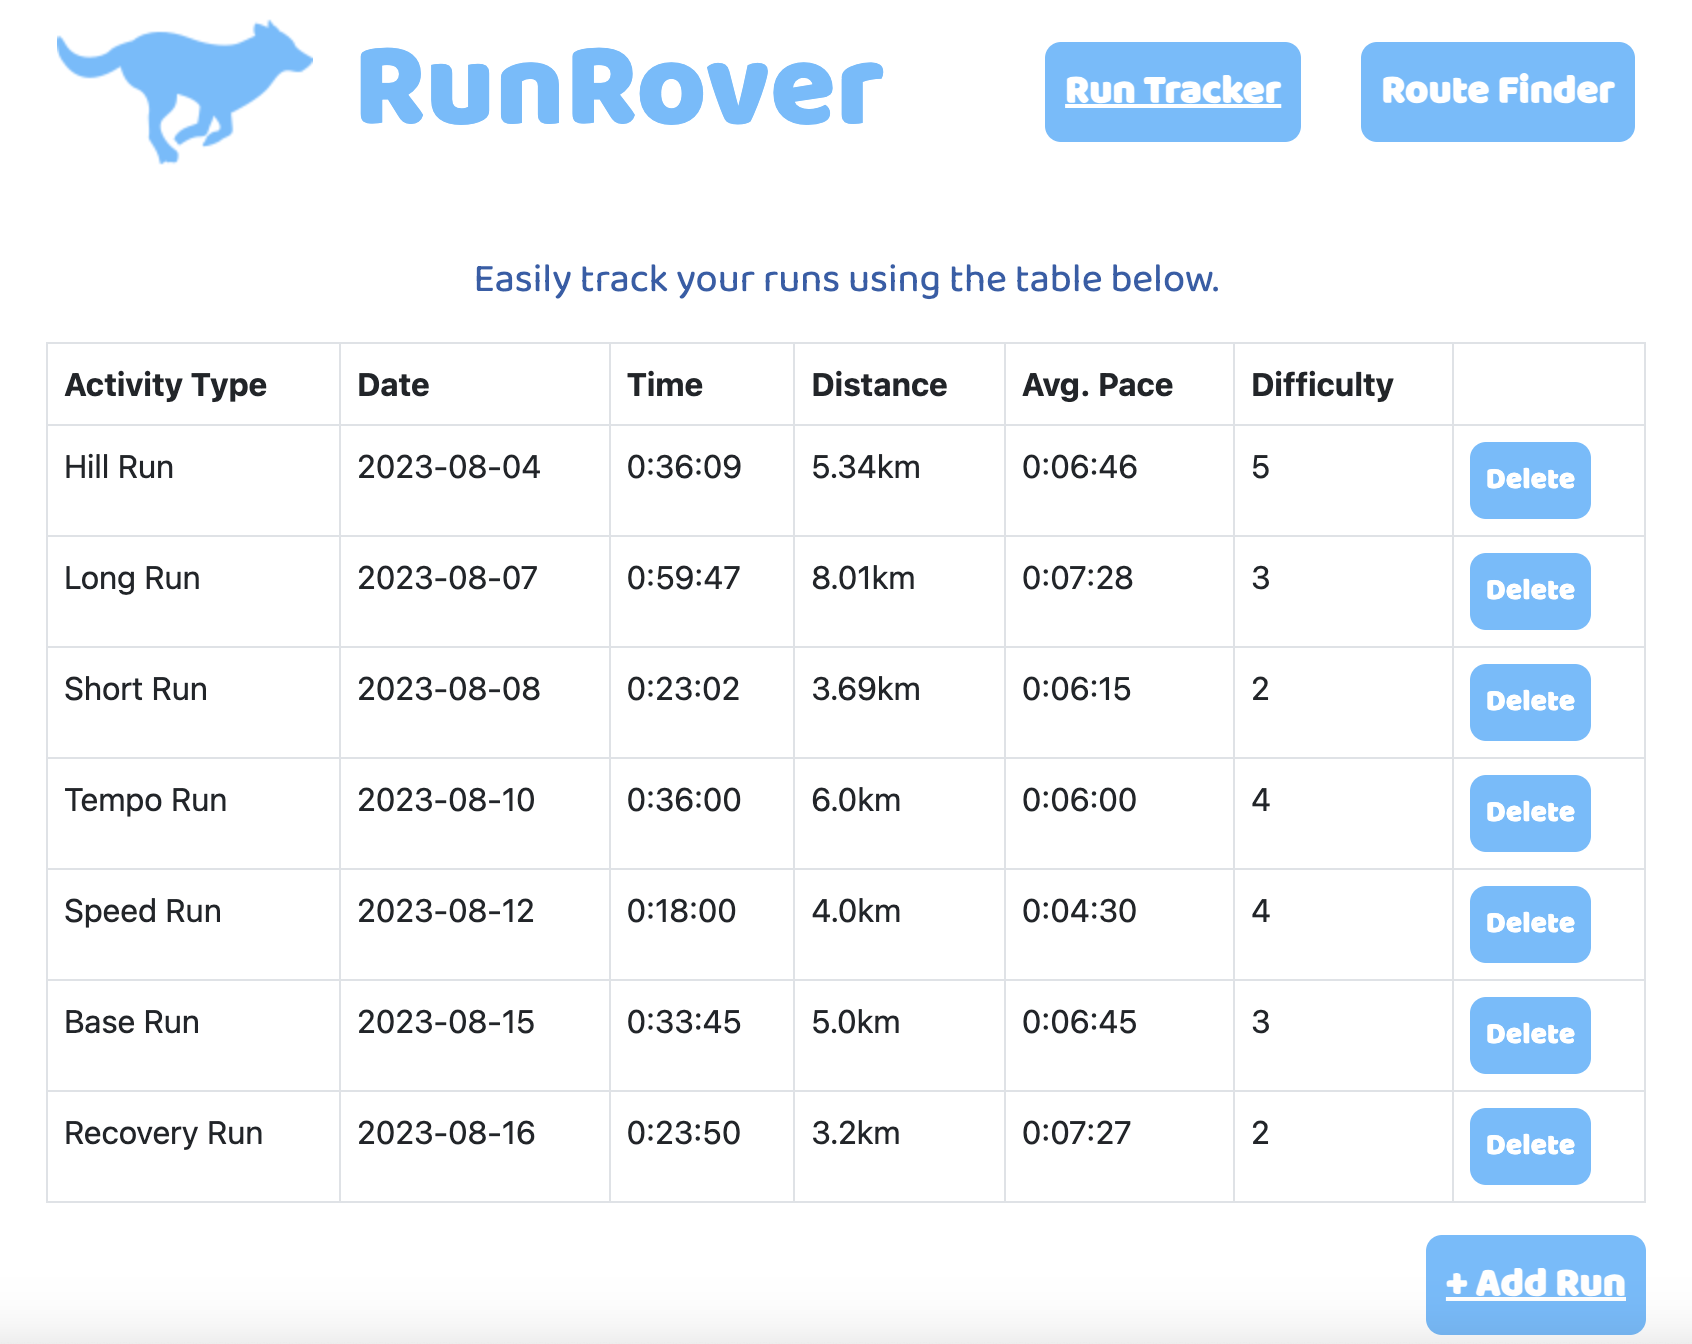1692x1344 pixels.
Task: Remove the Speed Run row
Action: [1530, 924]
